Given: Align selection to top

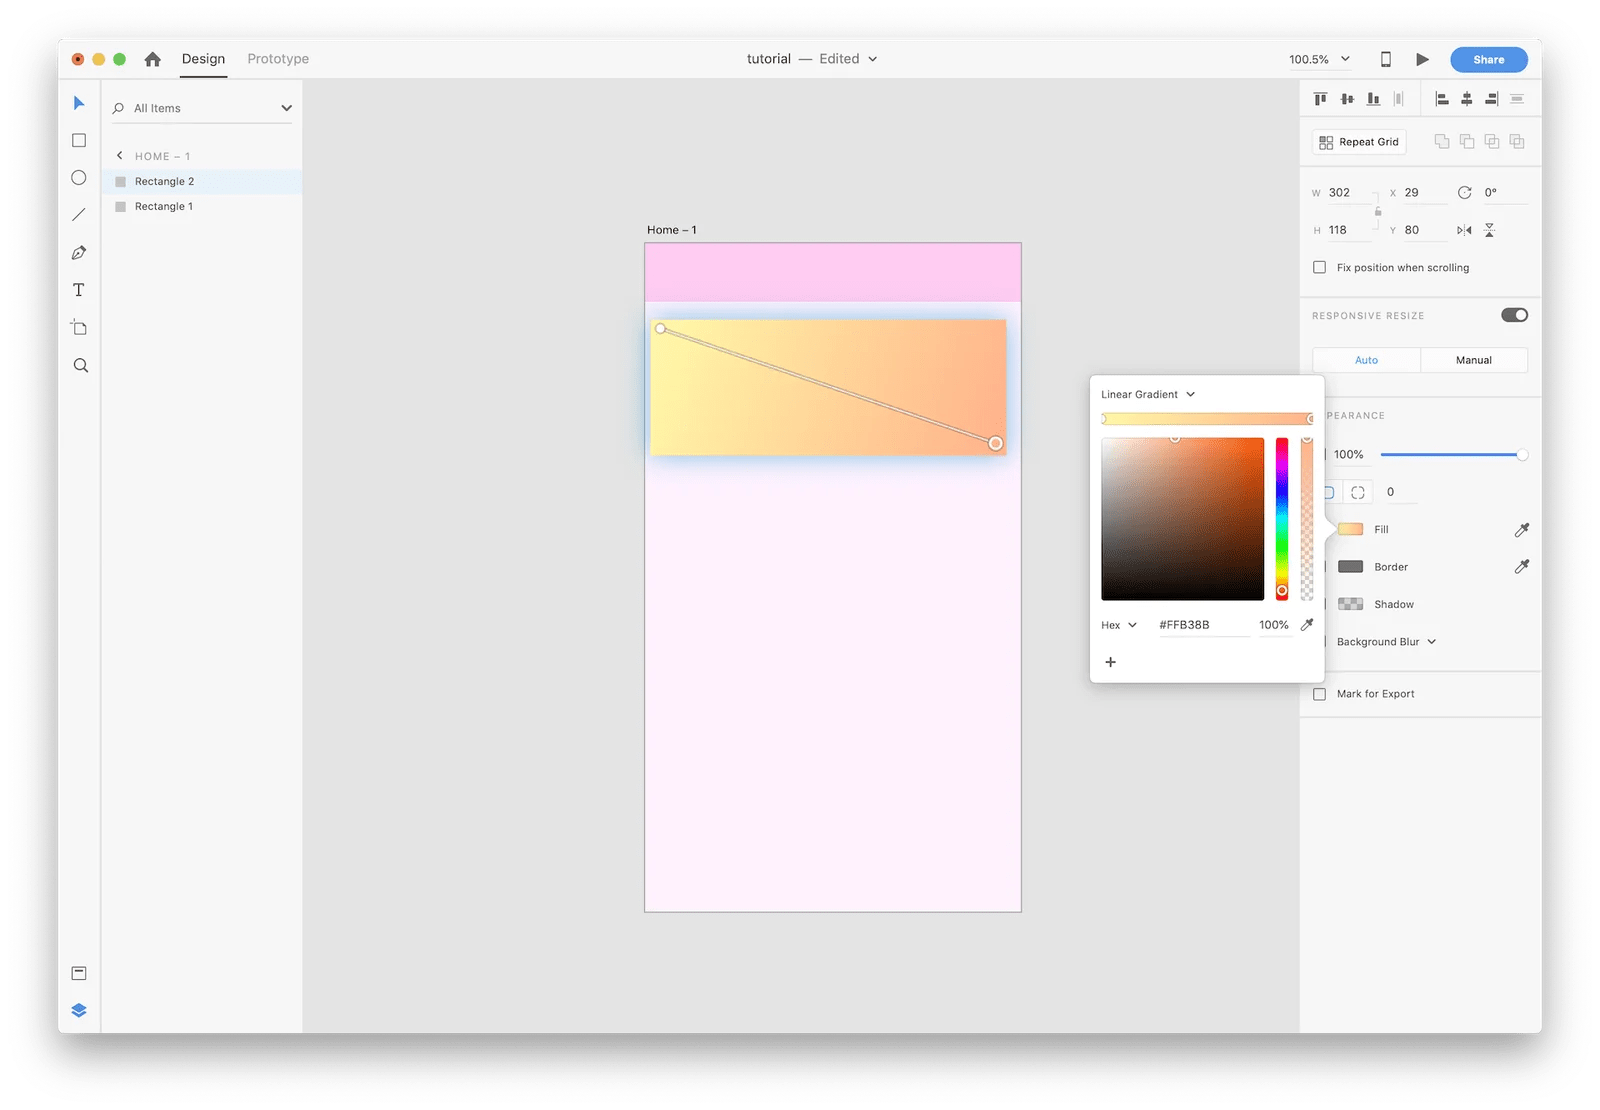Looking at the screenshot, I should [x=1321, y=99].
